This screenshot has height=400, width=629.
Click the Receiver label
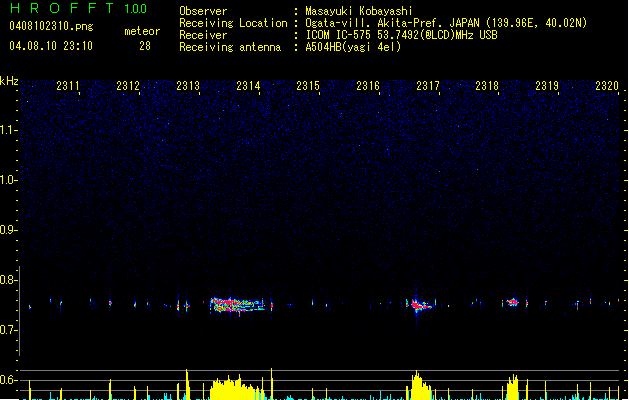(203, 35)
